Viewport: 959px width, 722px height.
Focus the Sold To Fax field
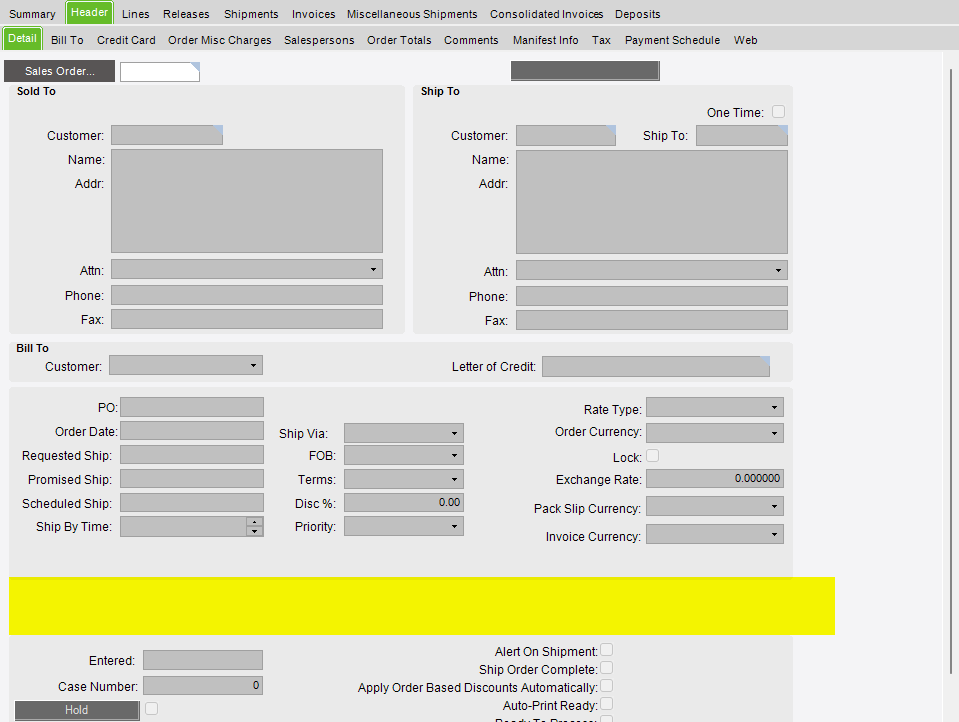[247, 319]
